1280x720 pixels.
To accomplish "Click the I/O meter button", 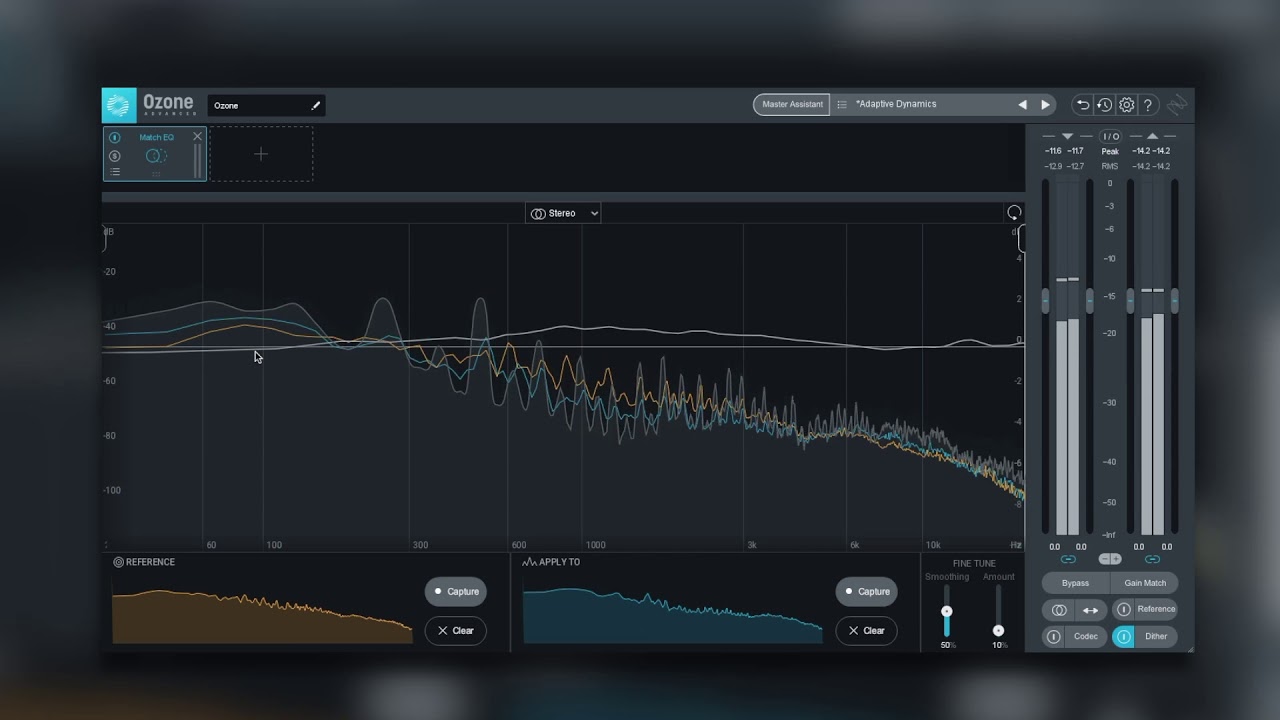I will 1111,136.
